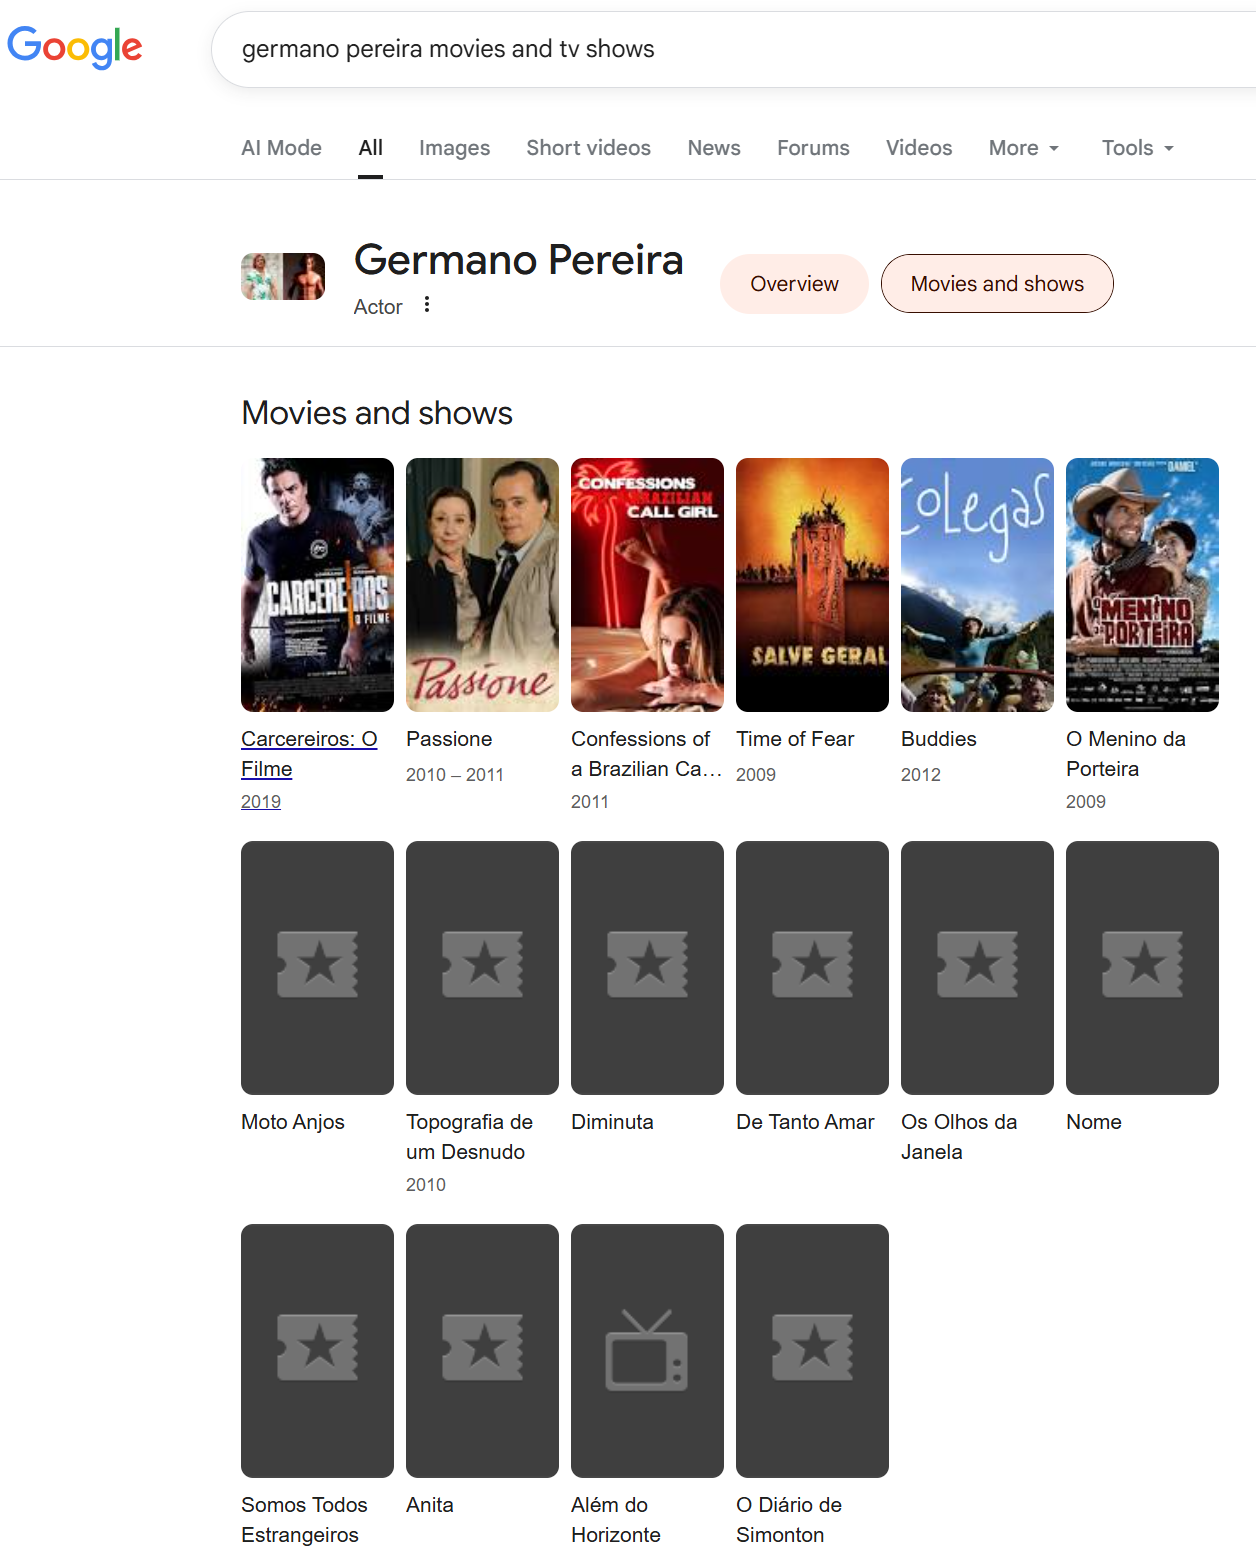Click the Buddies title
Viewport: 1256px width, 1559px height.
(x=939, y=739)
